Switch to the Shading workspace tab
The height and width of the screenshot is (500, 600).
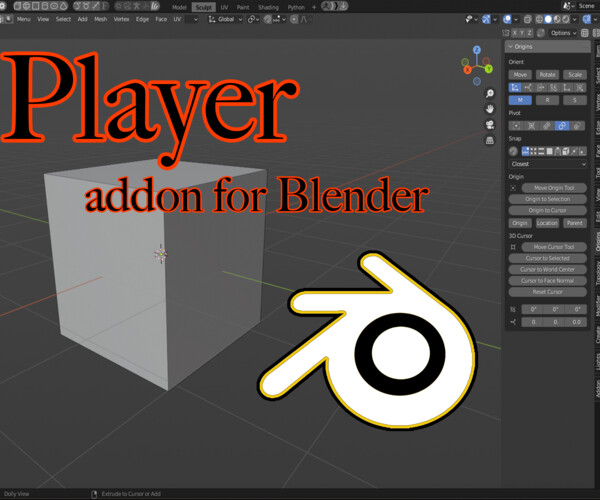point(268,7)
